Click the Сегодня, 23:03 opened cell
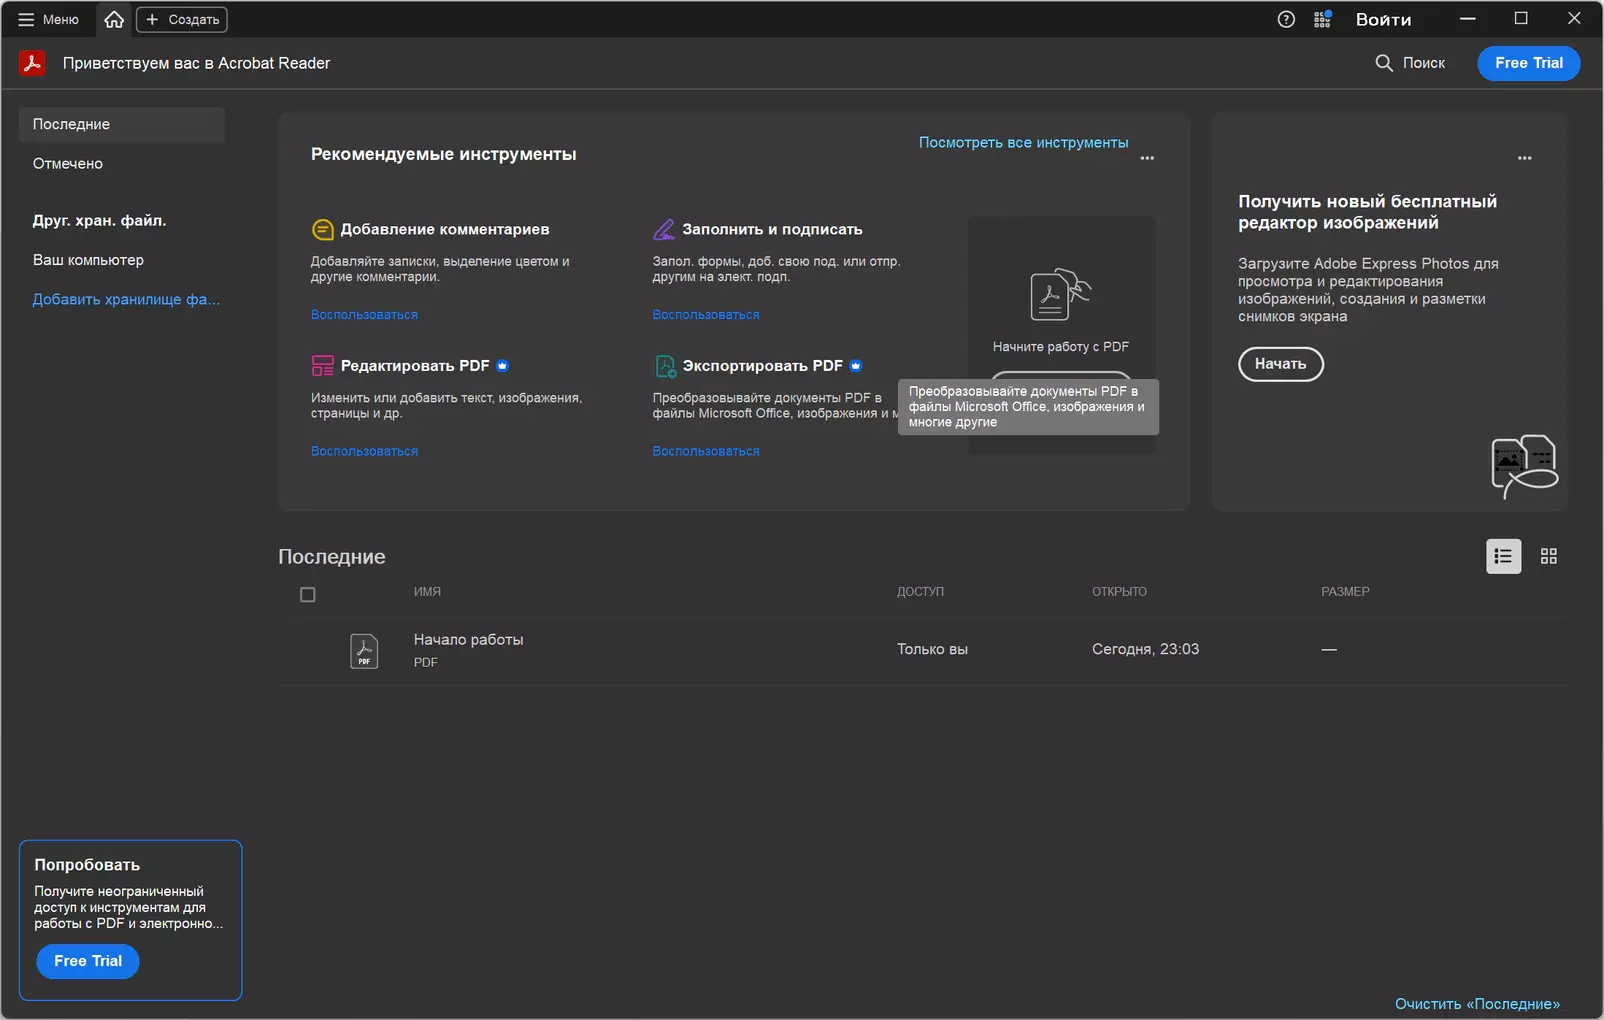This screenshot has height=1020, width=1604. coord(1145,649)
